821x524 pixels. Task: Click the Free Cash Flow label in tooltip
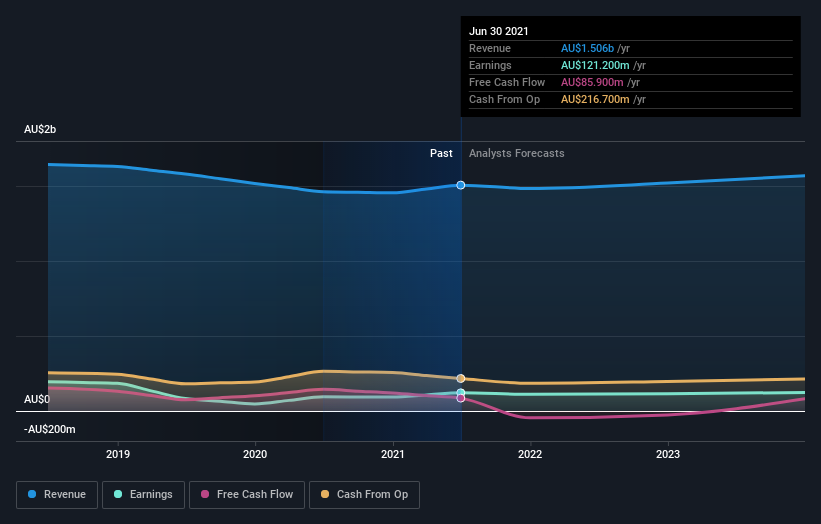tap(507, 82)
